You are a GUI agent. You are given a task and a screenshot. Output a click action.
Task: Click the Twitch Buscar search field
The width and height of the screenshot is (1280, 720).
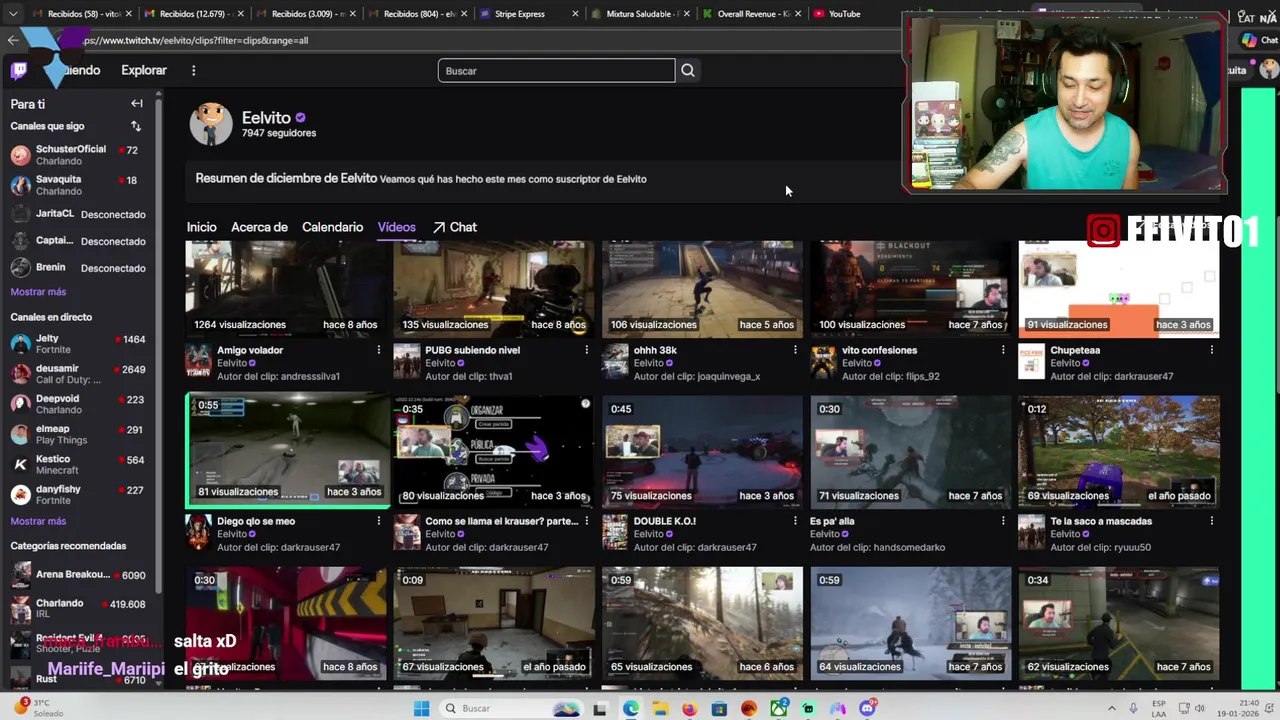pos(556,70)
